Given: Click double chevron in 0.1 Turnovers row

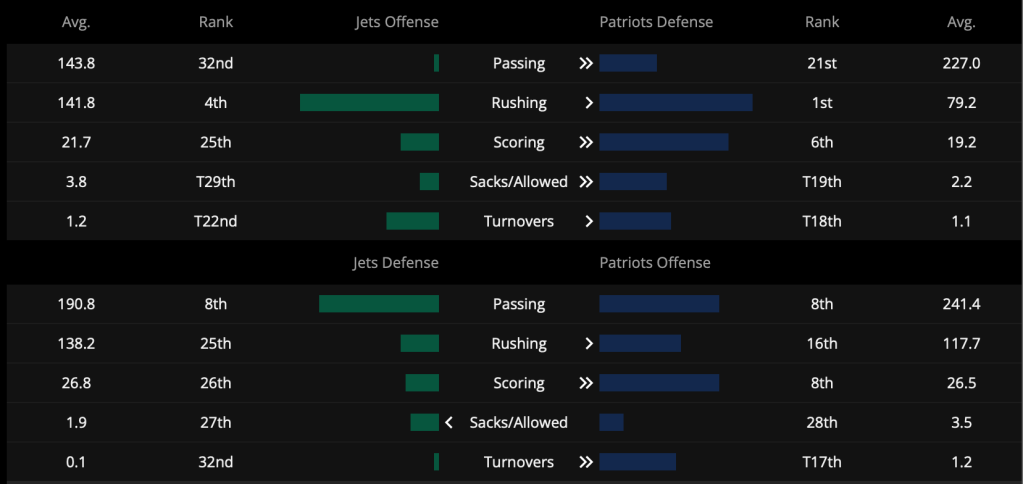Looking at the screenshot, I should point(586,462).
